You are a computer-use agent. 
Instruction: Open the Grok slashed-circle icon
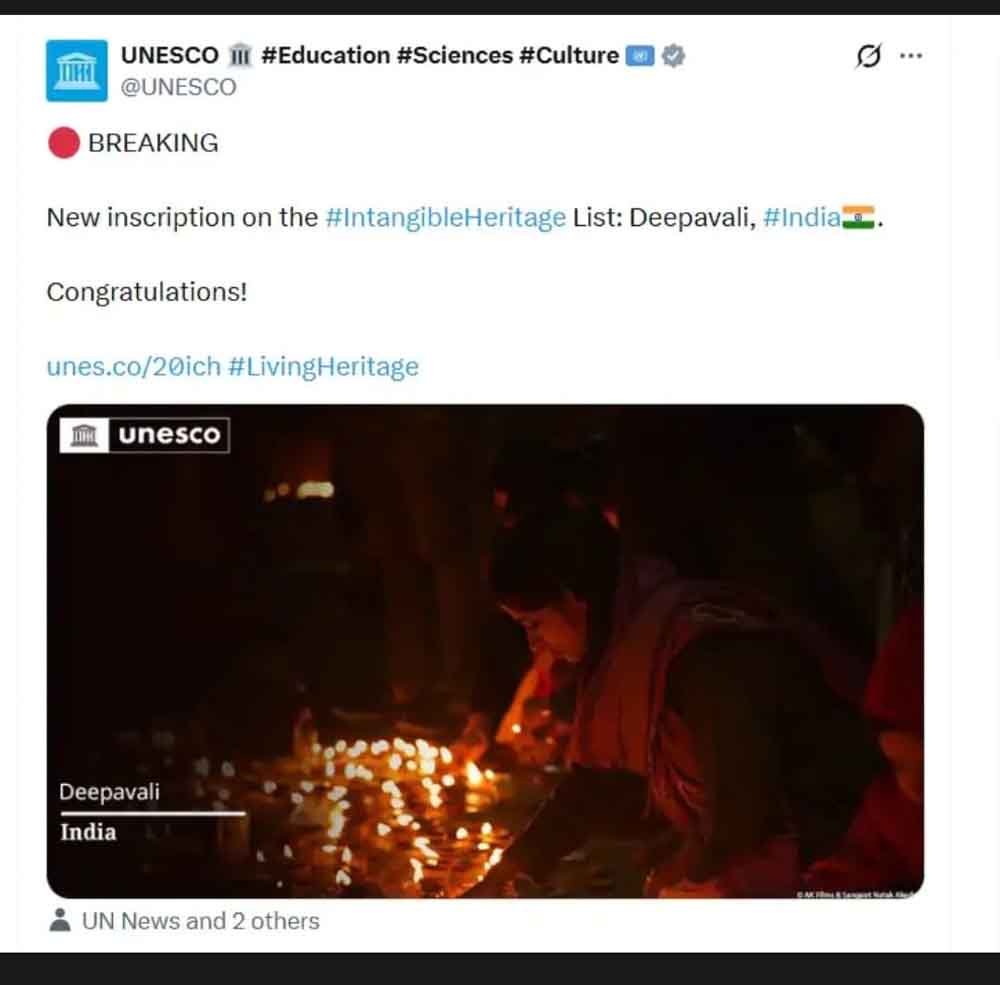click(868, 57)
